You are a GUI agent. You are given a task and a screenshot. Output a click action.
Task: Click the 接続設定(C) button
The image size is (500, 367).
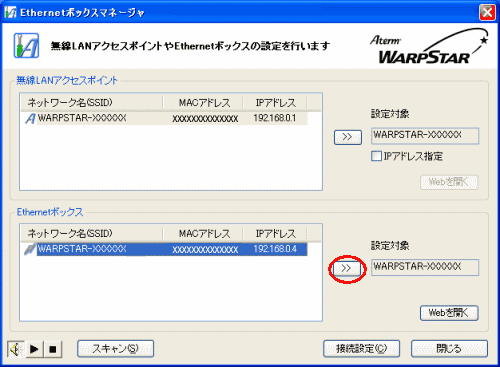pyautogui.click(x=361, y=349)
